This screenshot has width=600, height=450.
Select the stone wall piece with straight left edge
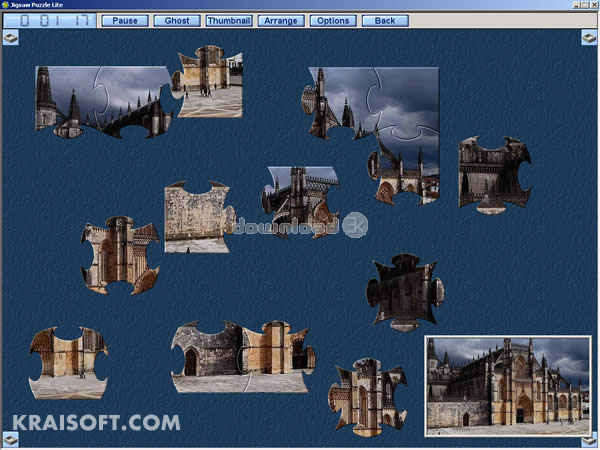pos(200,217)
